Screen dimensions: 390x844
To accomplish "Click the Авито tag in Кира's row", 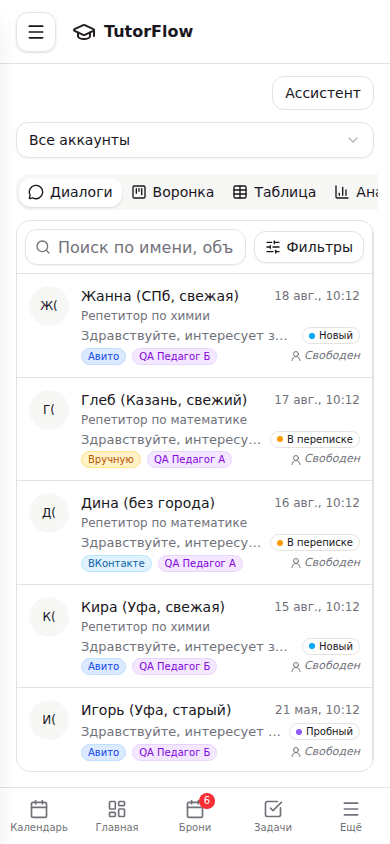I will tap(103, 667).
